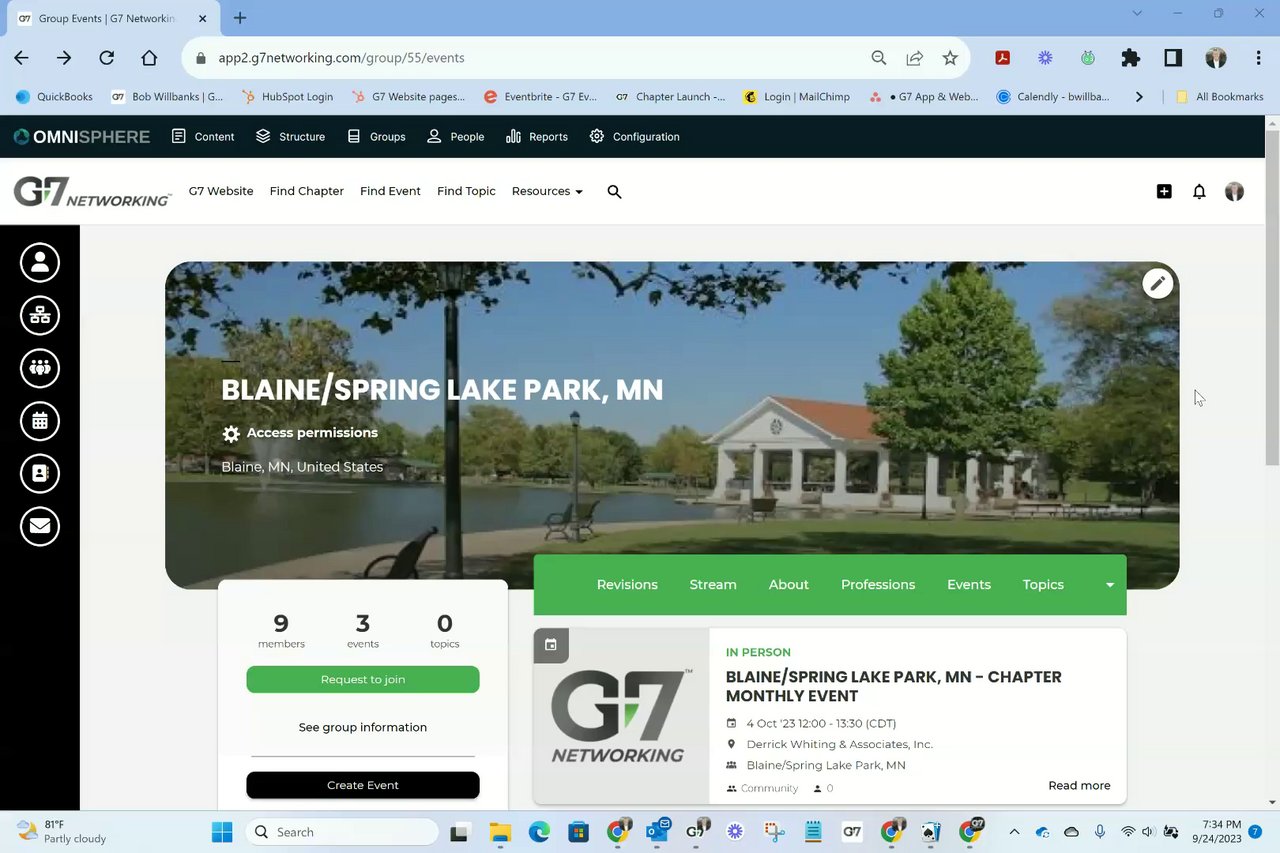
Task: Open the Find Chapter link
Action: tap(307, 191)
